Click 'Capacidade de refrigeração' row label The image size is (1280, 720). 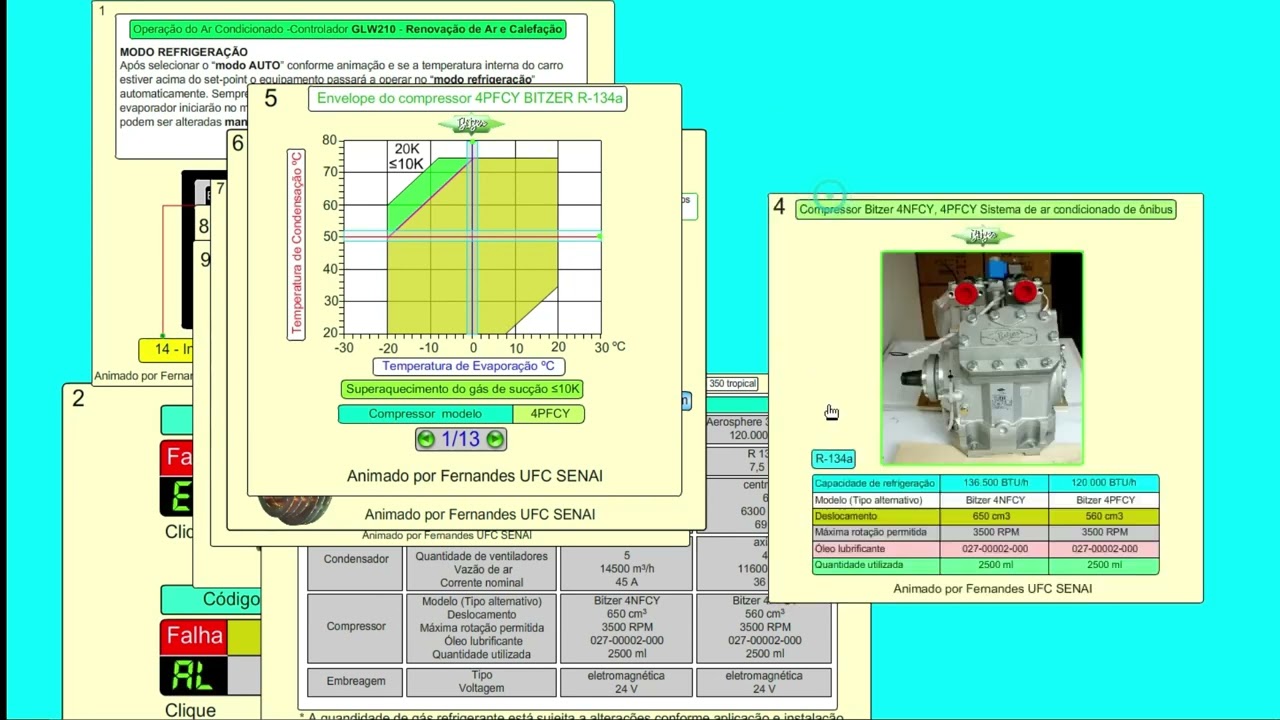pyautogui.click(x=876, y=483)
